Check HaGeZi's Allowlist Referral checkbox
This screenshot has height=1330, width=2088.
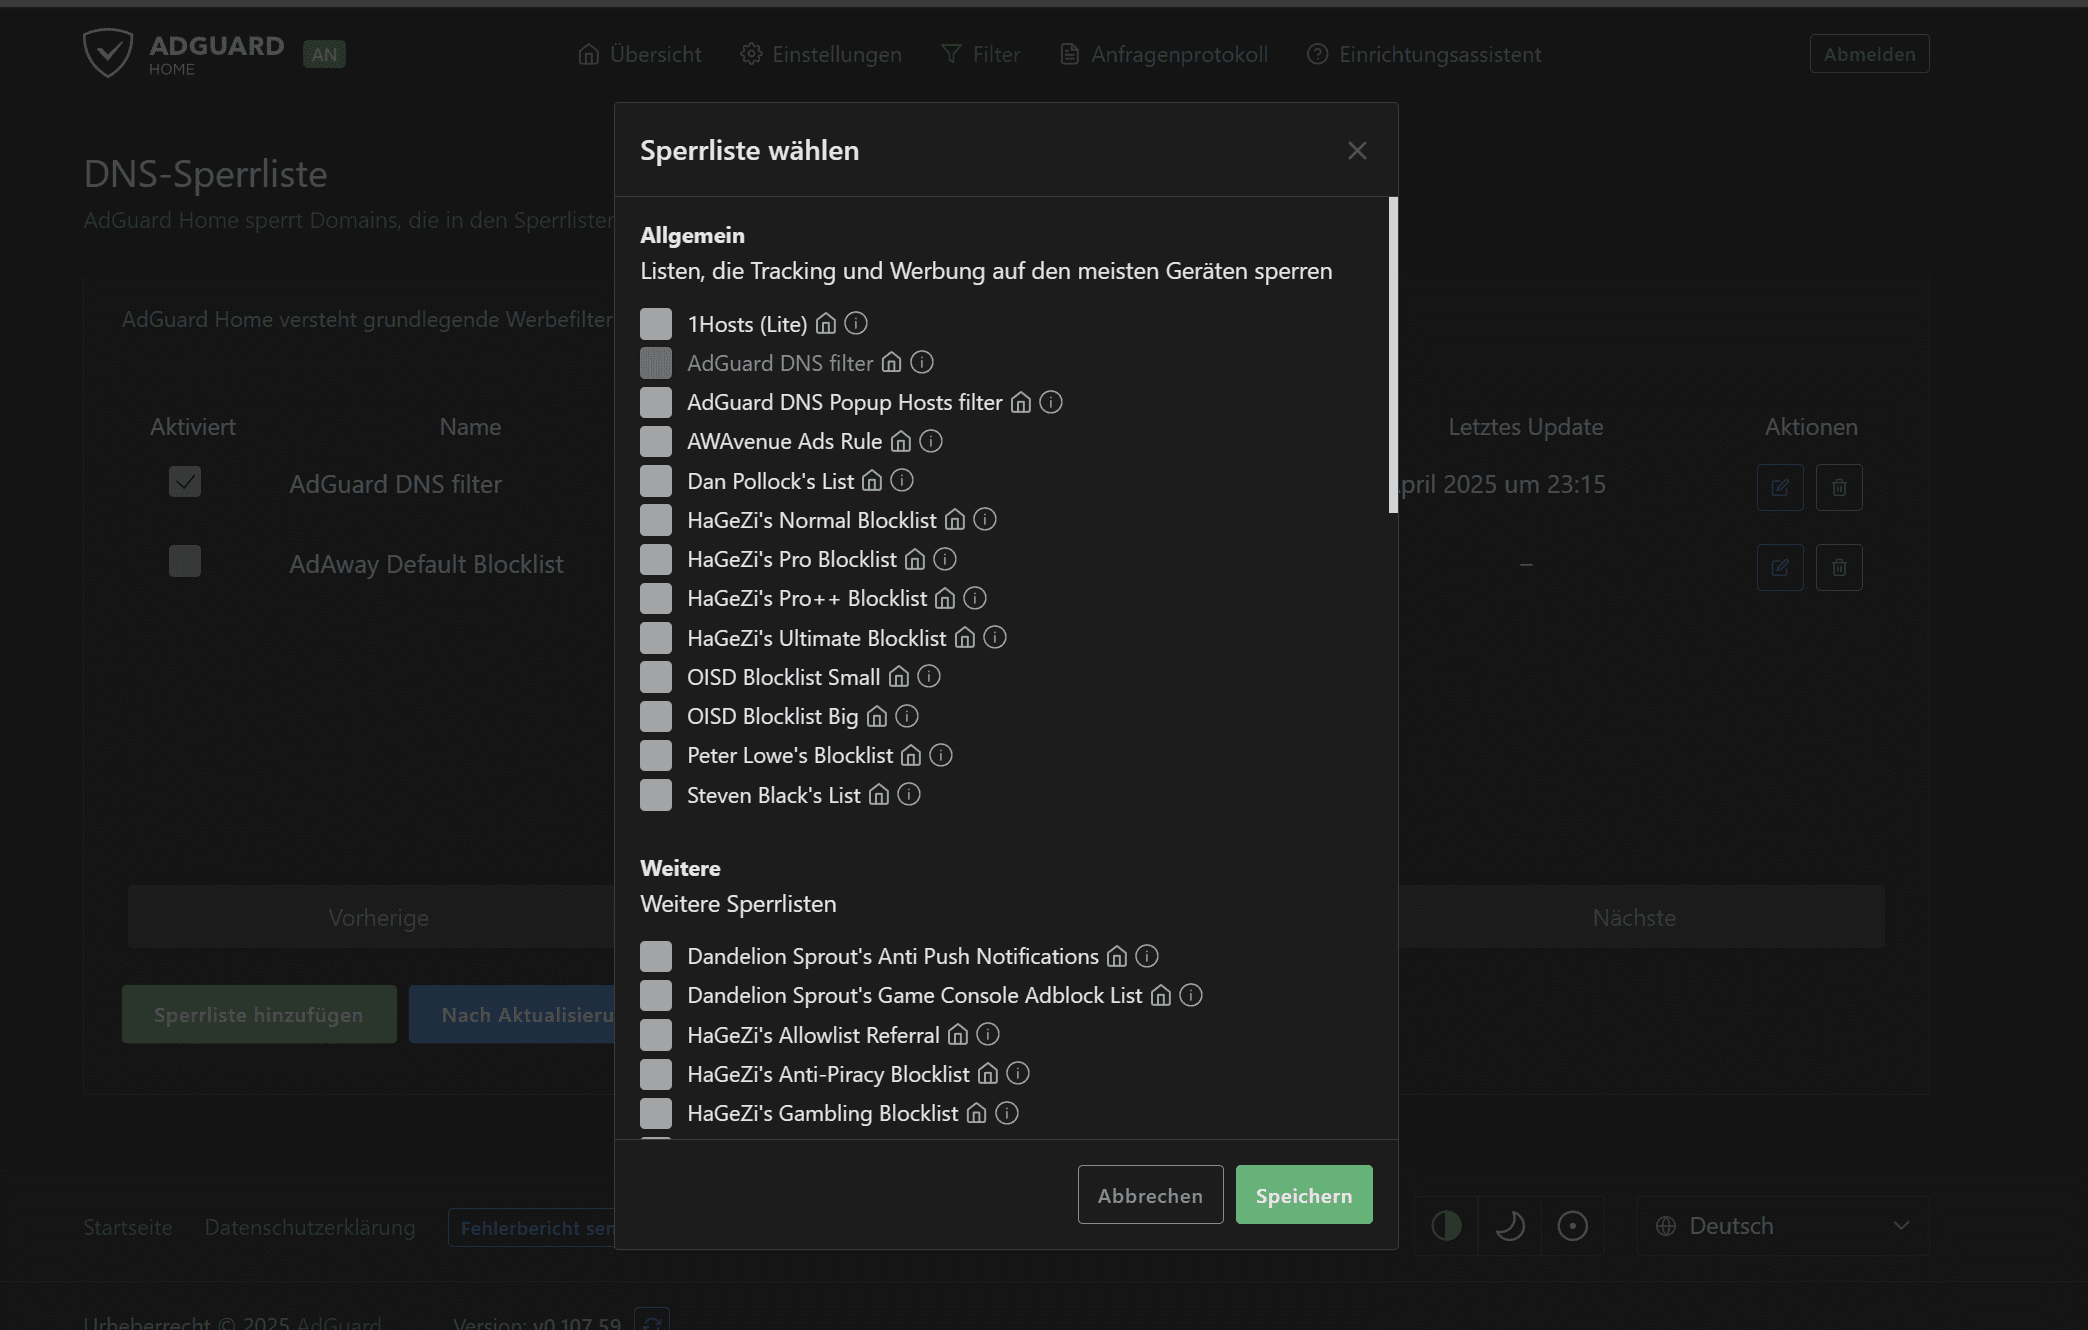coord(656,1034)
